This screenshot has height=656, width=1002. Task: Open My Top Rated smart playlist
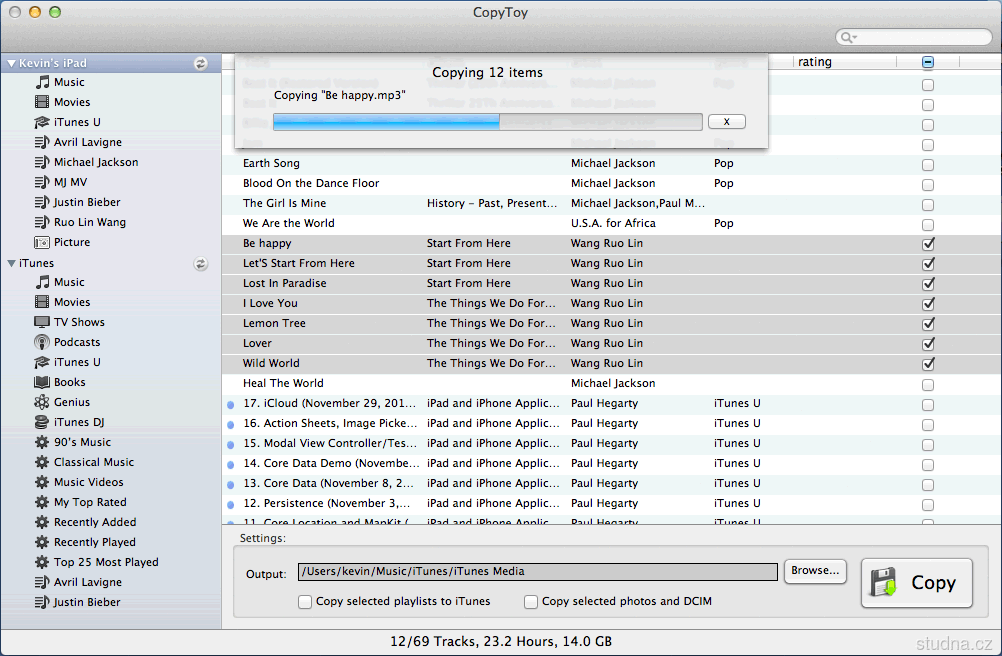click(x=90, y=502)
